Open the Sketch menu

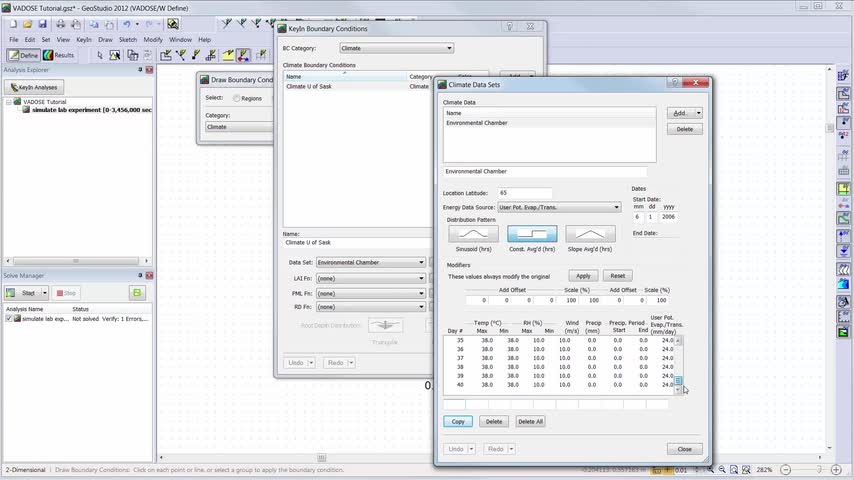pos(128,40)
